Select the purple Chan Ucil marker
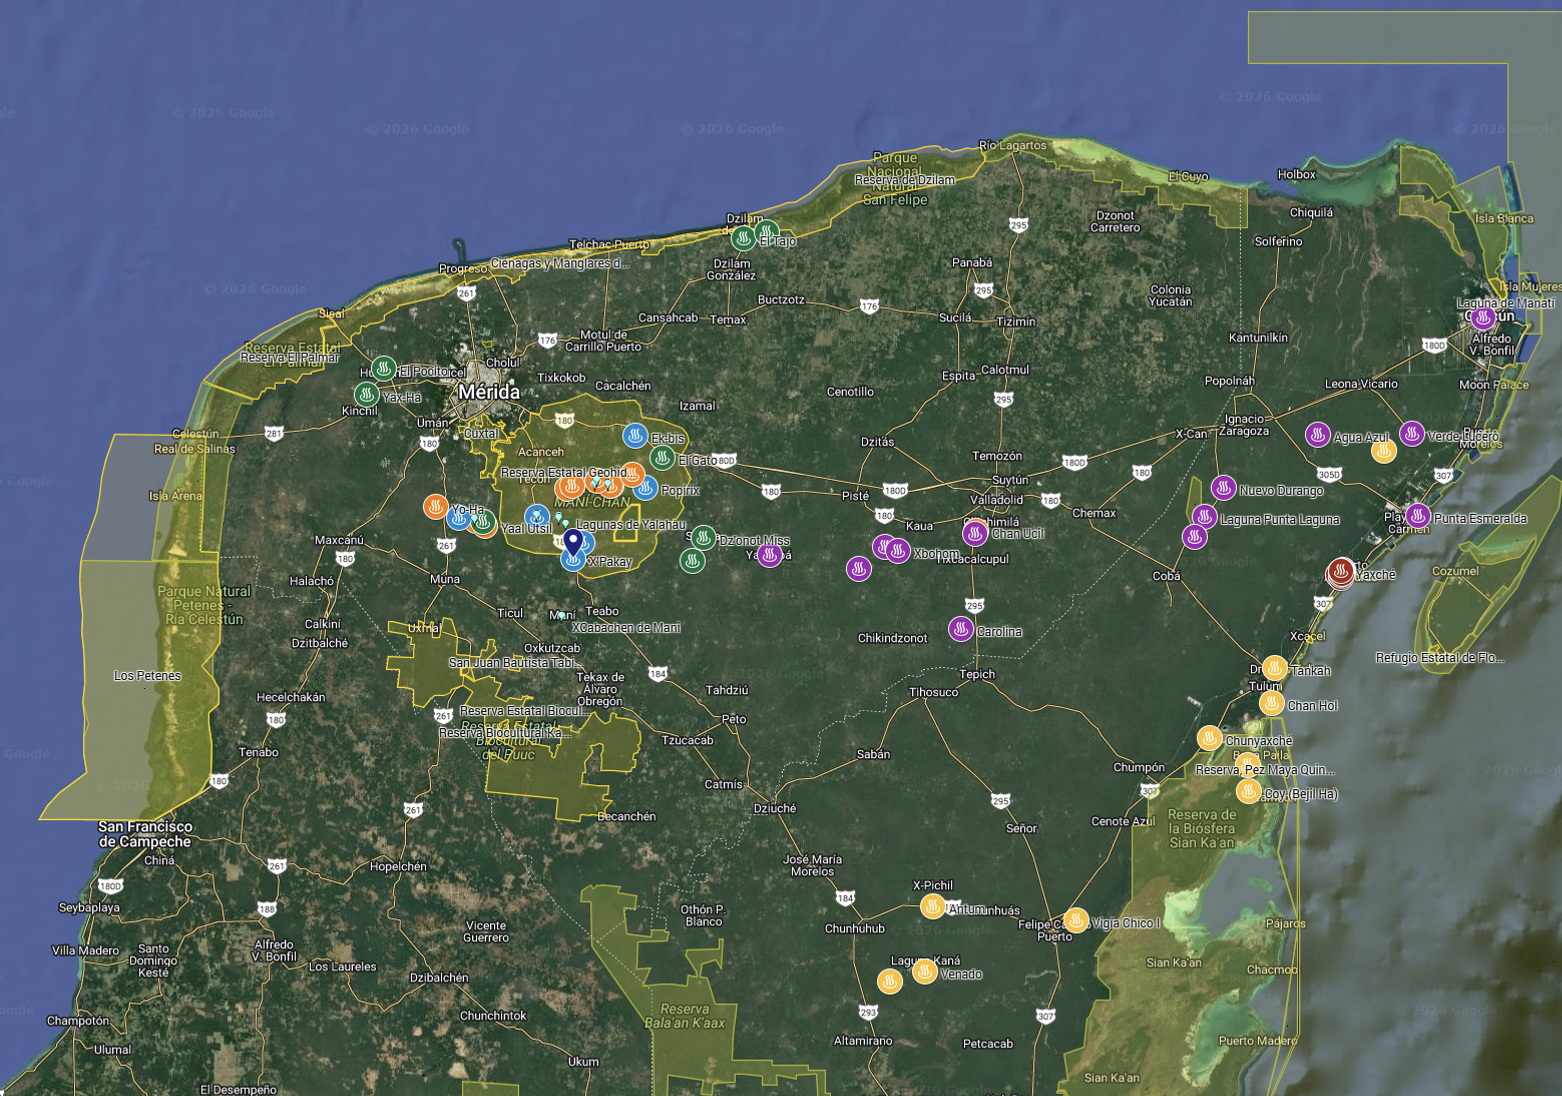 [x=975, y=533]
